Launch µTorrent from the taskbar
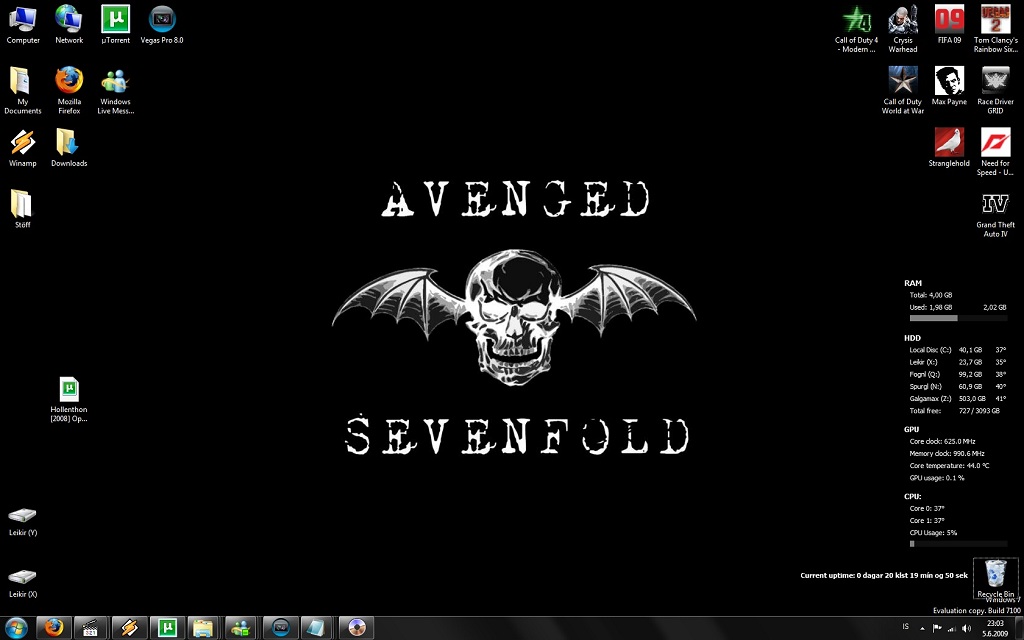 tap(167, 628)
